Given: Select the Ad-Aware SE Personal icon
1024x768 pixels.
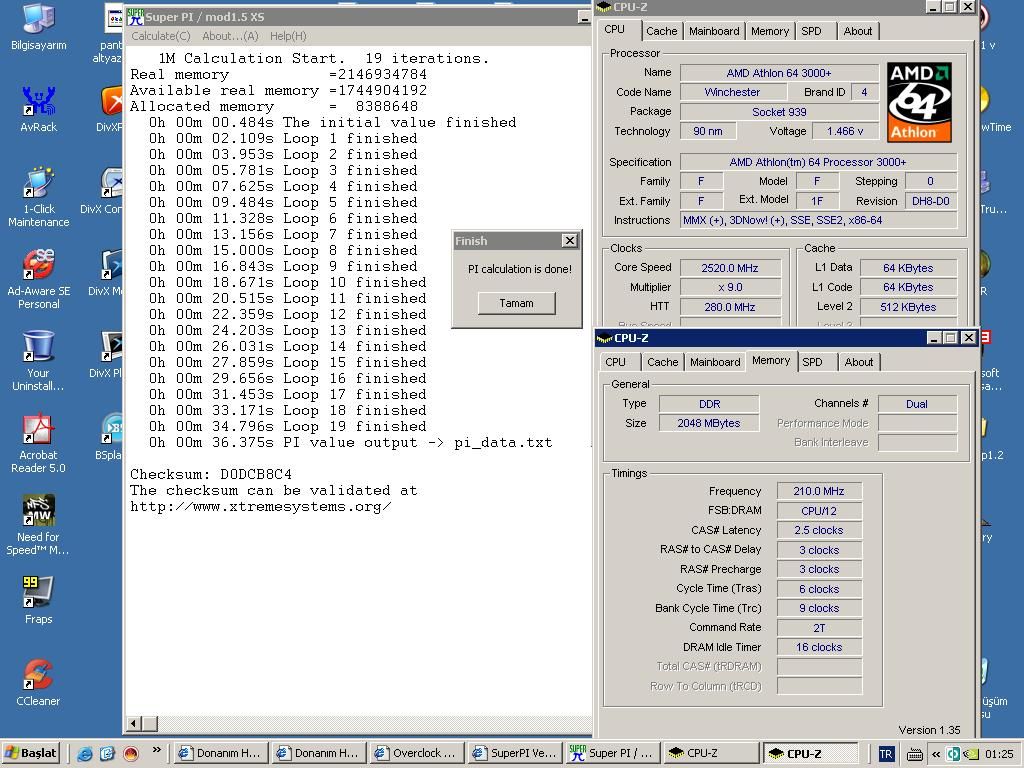Looking at the screenshot, I should [x=39, y=278].
